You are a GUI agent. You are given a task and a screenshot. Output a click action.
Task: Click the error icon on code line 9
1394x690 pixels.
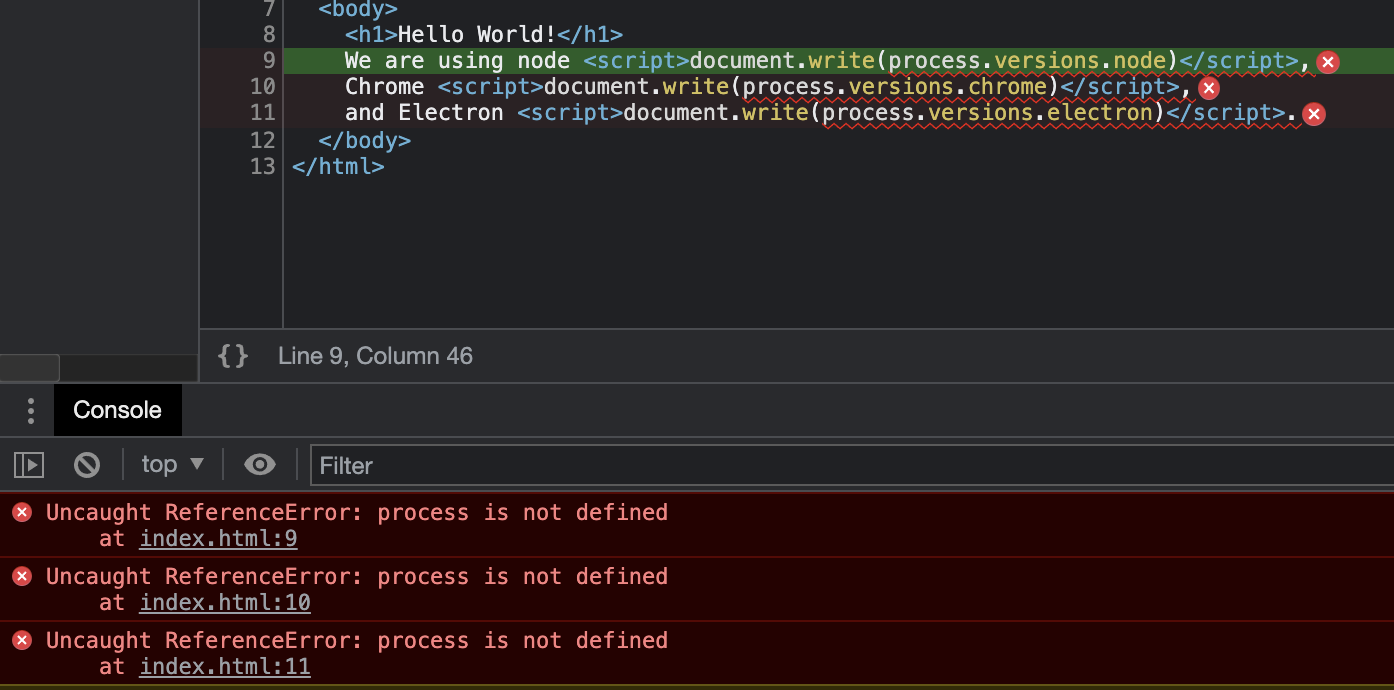coord(1328,62)
